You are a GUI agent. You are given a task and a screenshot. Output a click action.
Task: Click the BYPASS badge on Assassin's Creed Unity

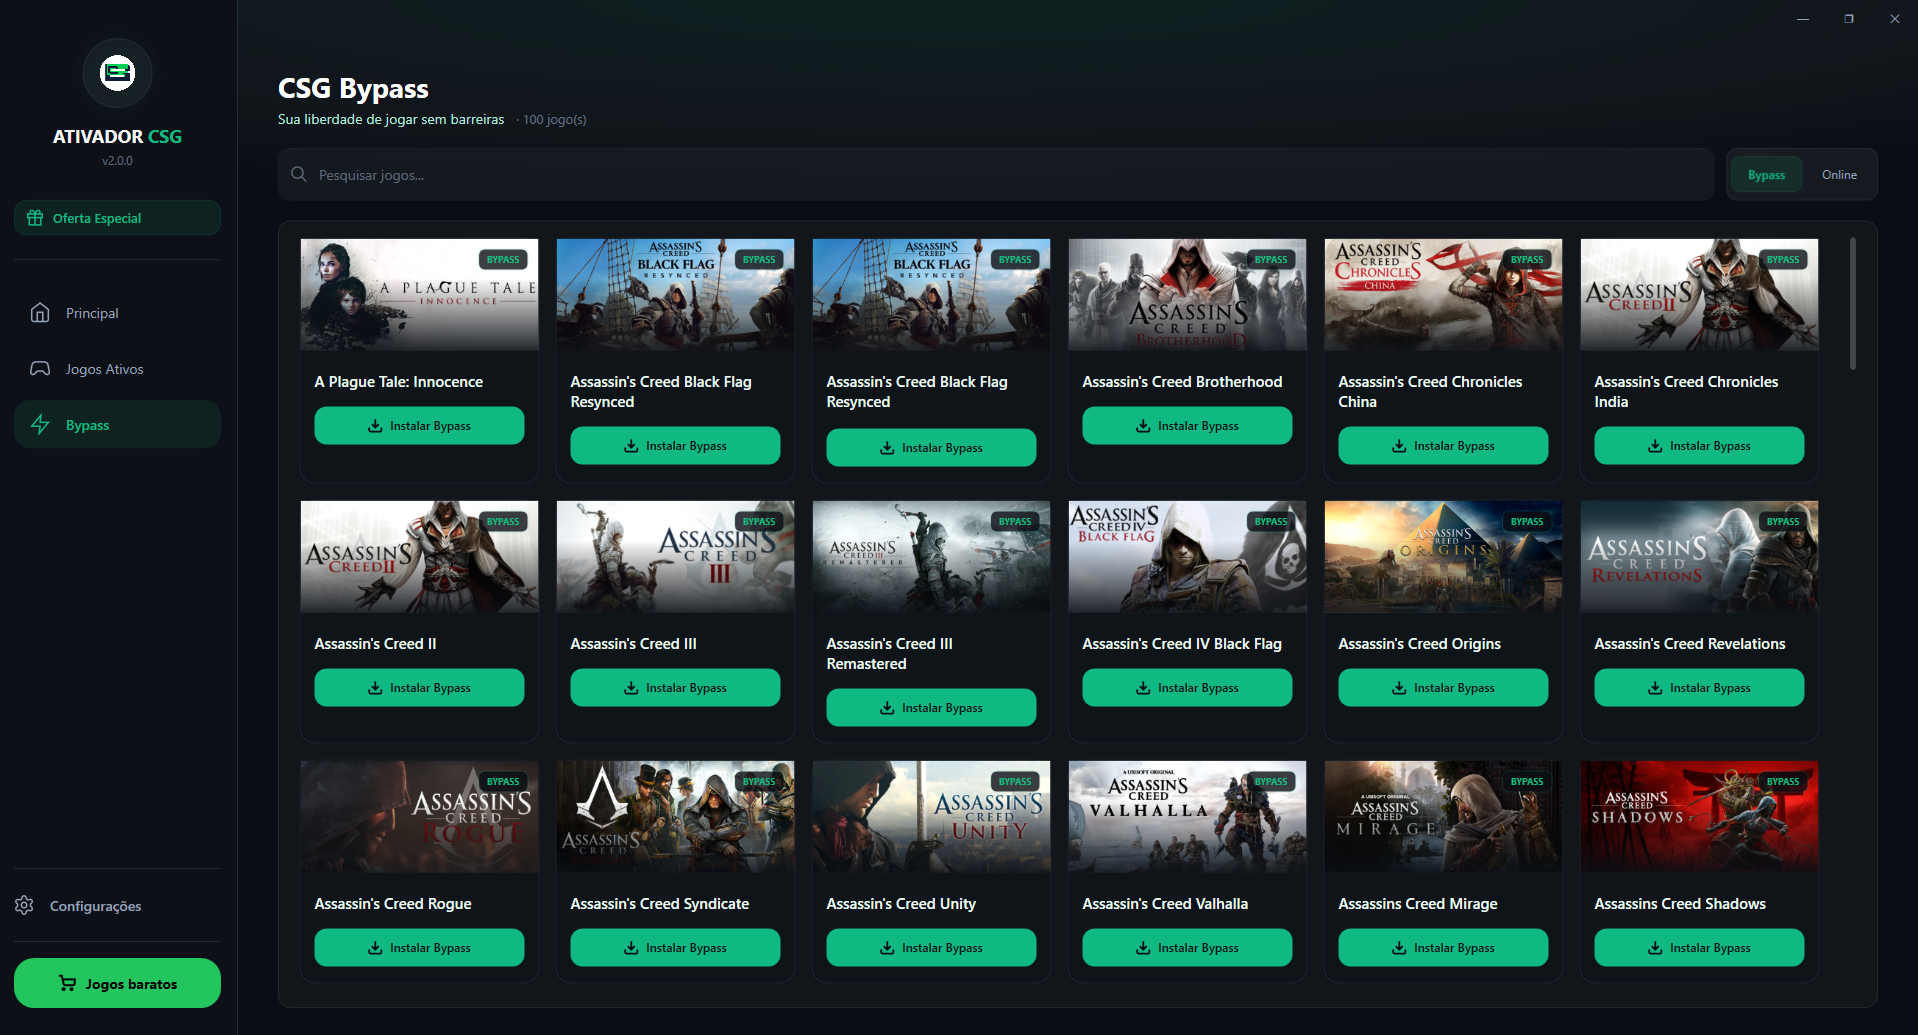[x=1015, y=781]
